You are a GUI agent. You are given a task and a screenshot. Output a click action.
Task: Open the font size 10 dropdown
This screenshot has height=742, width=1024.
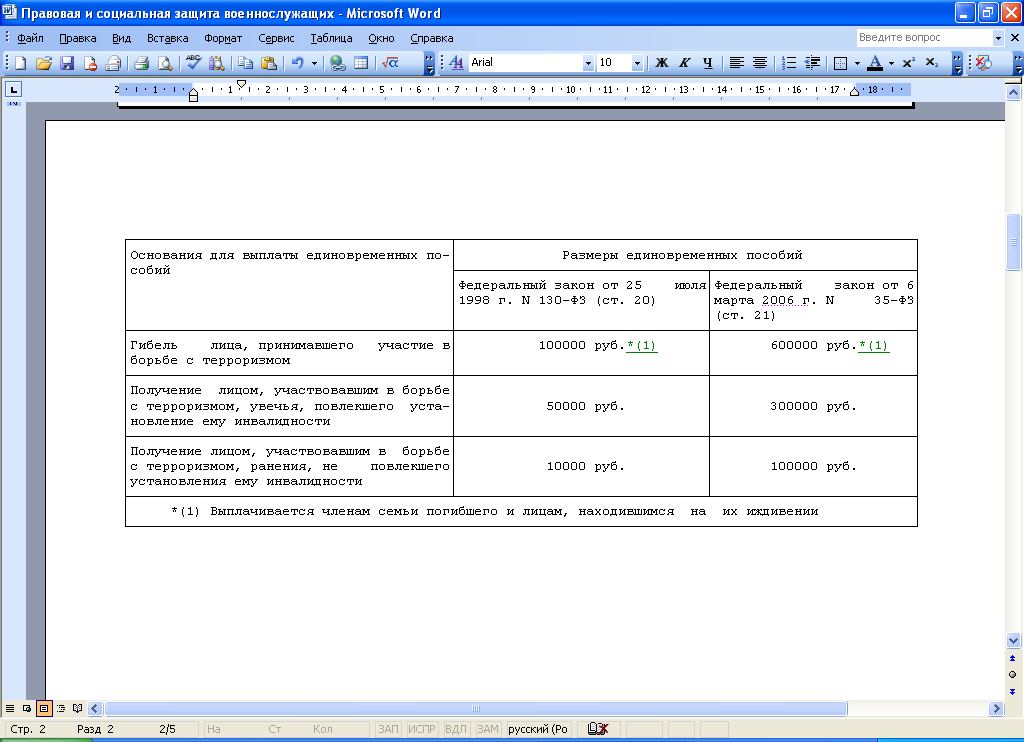pyautogui.click(x=637, y=63)
